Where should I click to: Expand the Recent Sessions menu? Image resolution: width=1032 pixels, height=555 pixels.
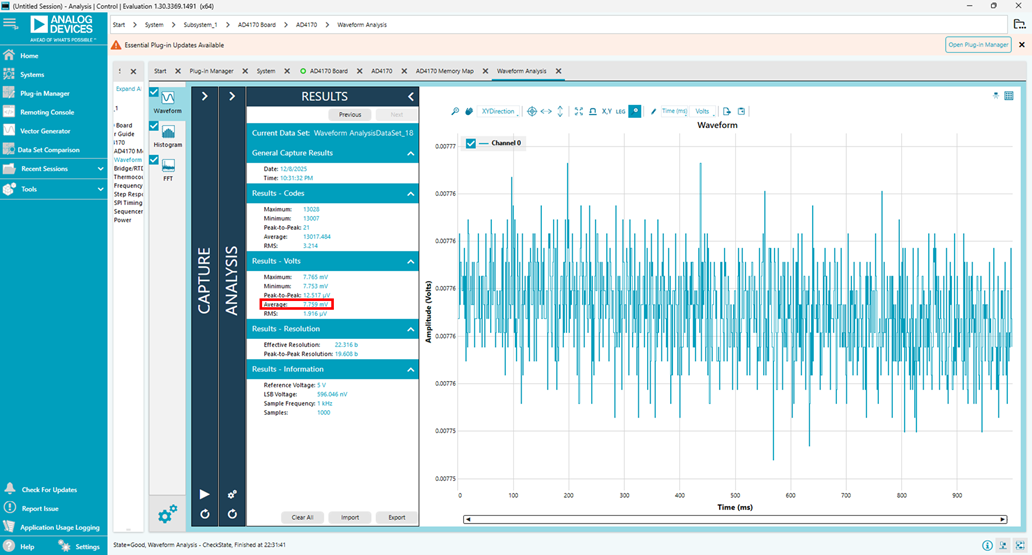(x=100, y=169)
